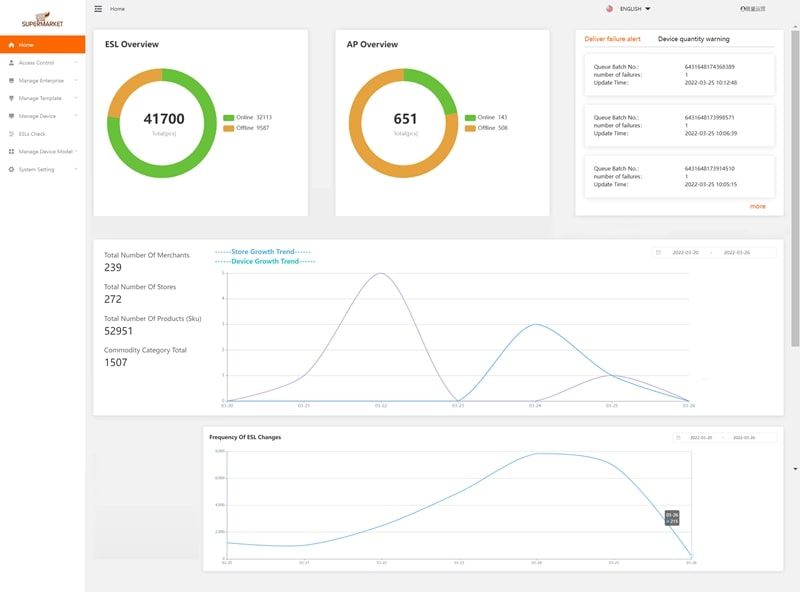Click the ESLs Check sidebar icon

[x=11, y=134]
